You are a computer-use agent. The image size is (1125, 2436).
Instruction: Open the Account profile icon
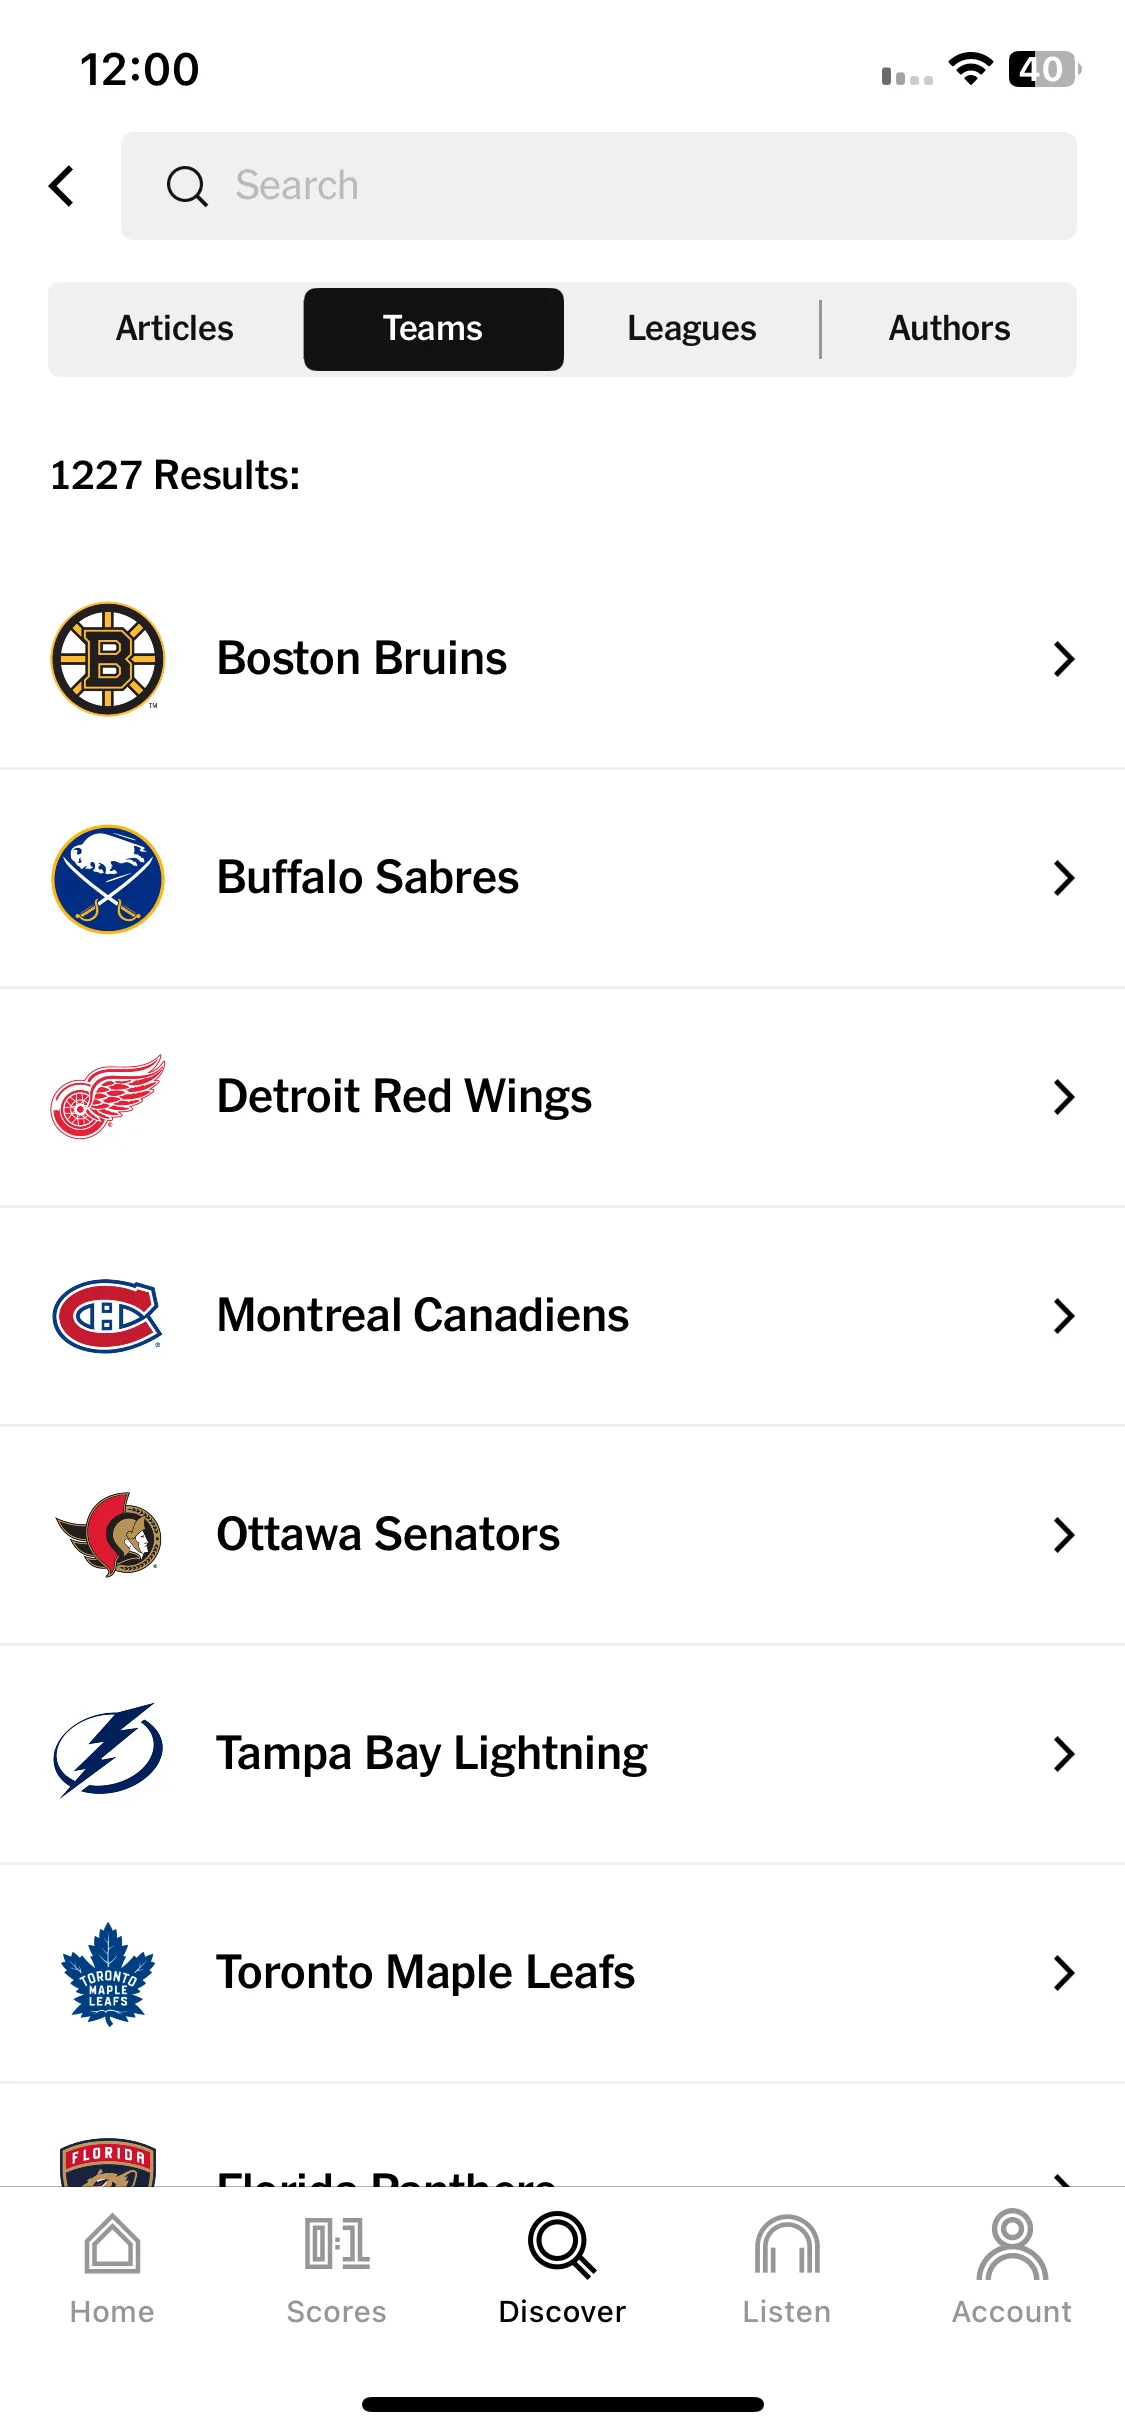click(1012, 2244)
